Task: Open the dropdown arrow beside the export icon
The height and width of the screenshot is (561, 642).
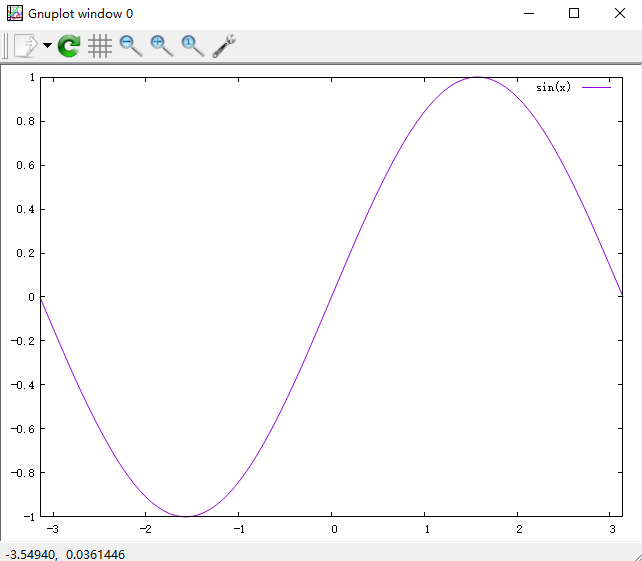Action: click(x=47, y=46)
